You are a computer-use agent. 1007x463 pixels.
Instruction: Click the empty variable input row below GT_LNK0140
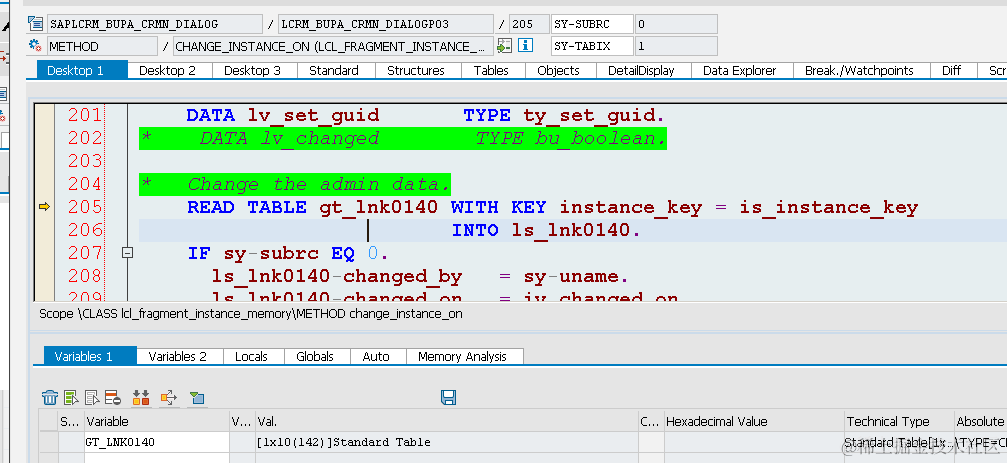(x=157, y=458)
